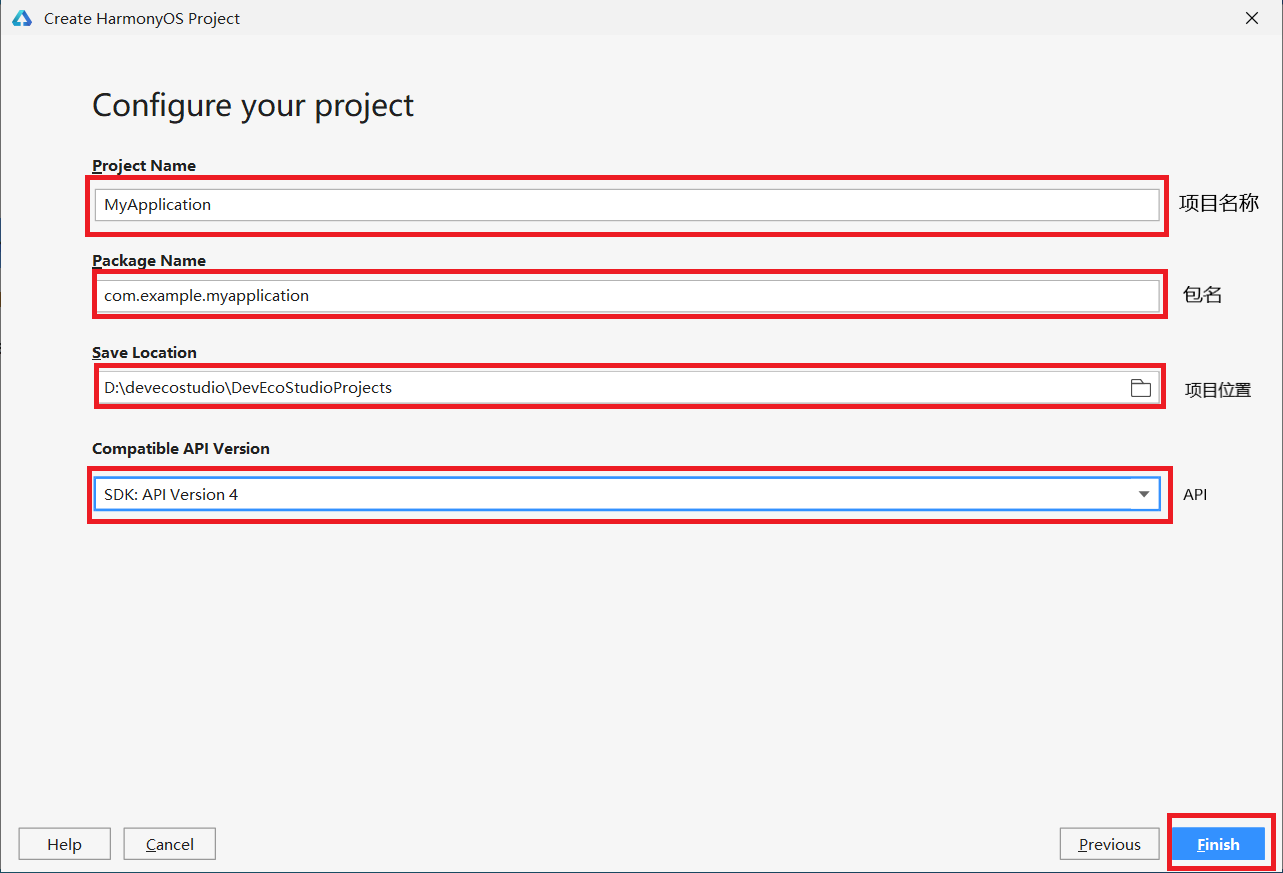Click the Cancel button
The width and height of the screenshot is (1283, 873).
click(x=170, y=845)
